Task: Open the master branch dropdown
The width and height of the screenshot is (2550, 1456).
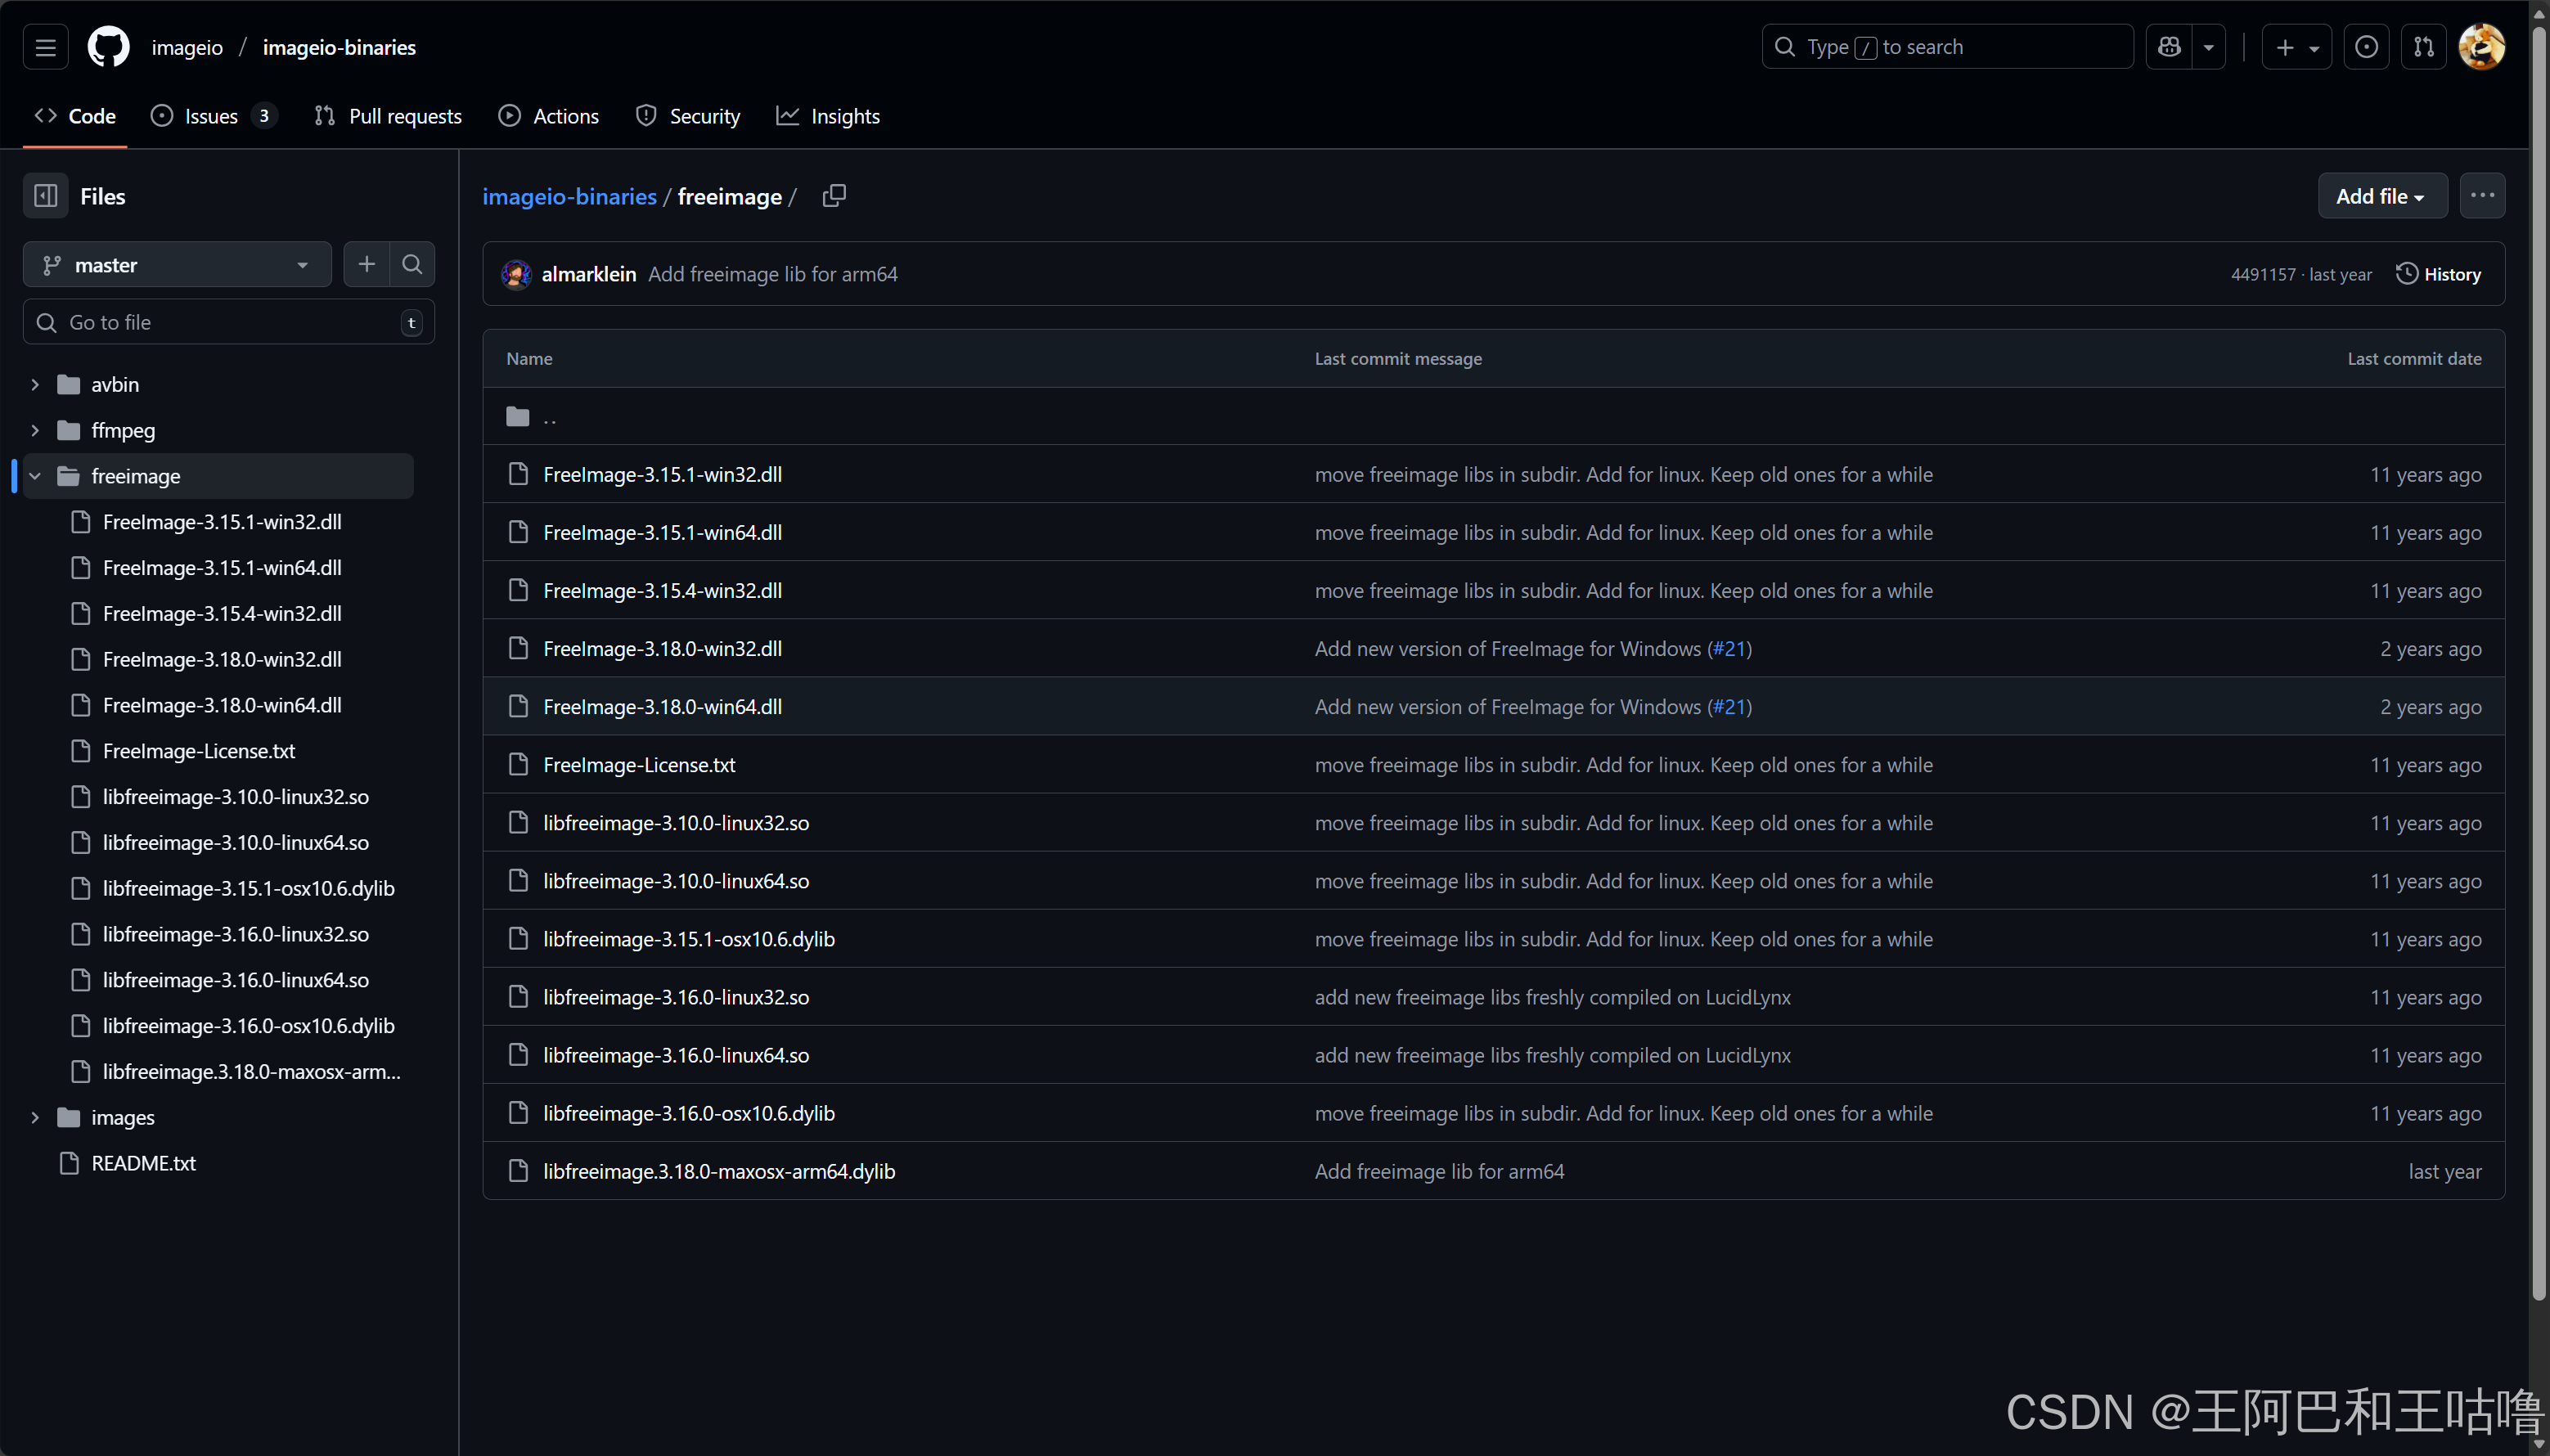Action: coord(177,265)
